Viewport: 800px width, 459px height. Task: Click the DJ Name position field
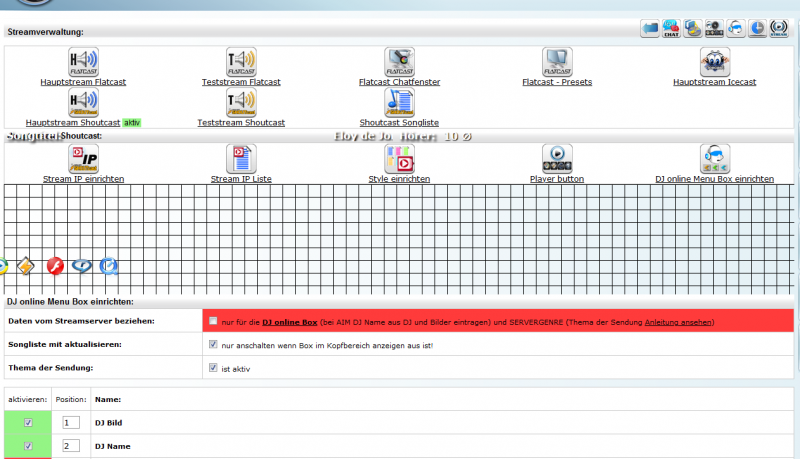pyautogui.click(x=70, y=446)
